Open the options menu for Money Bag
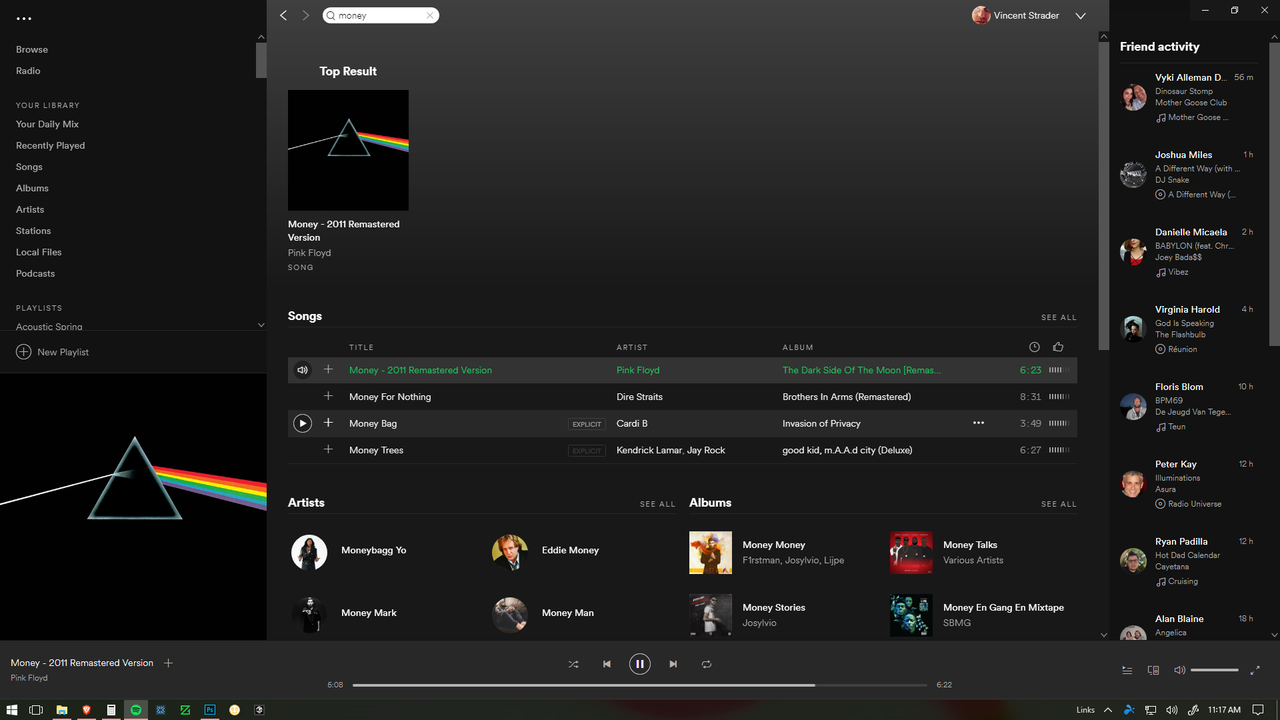 (x=978, y=423)
